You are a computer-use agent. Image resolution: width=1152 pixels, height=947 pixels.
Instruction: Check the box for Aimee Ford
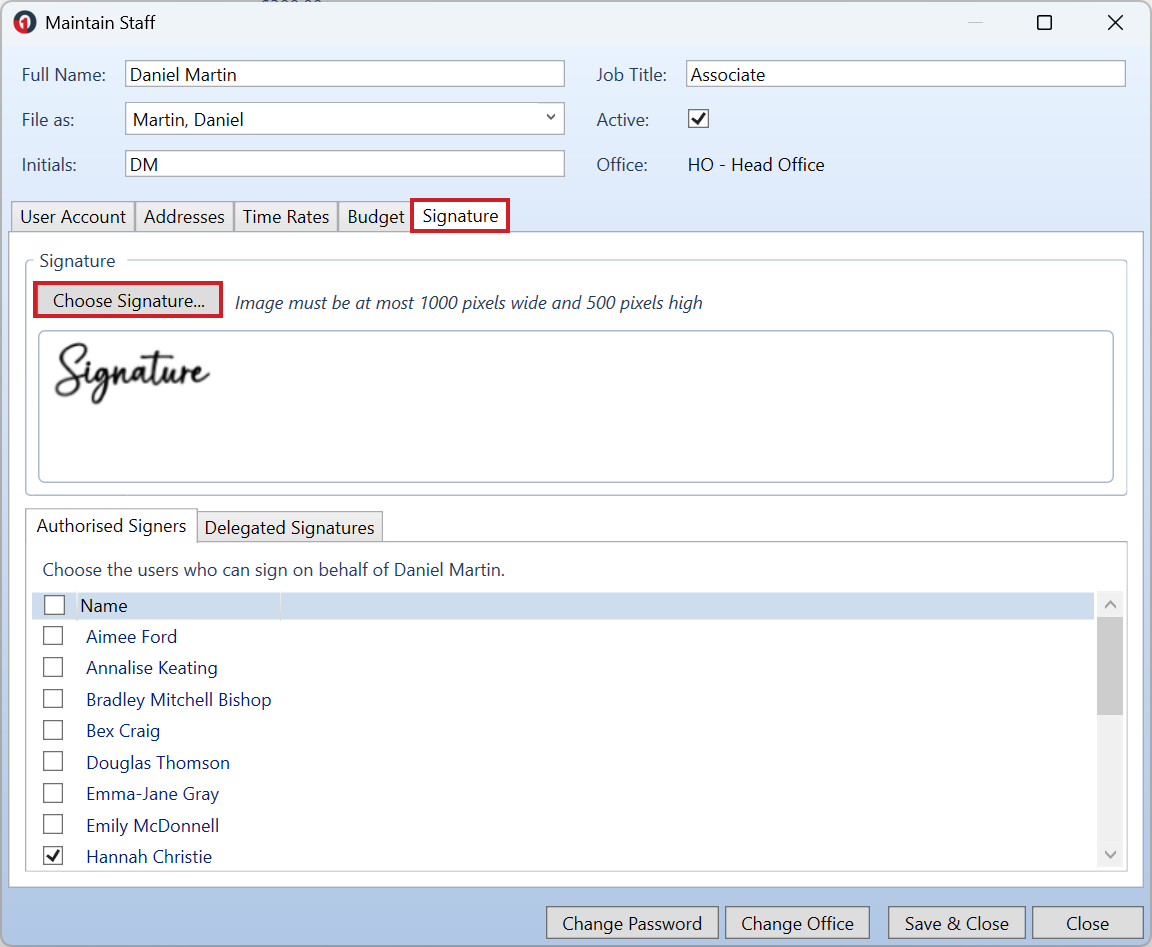53,635
